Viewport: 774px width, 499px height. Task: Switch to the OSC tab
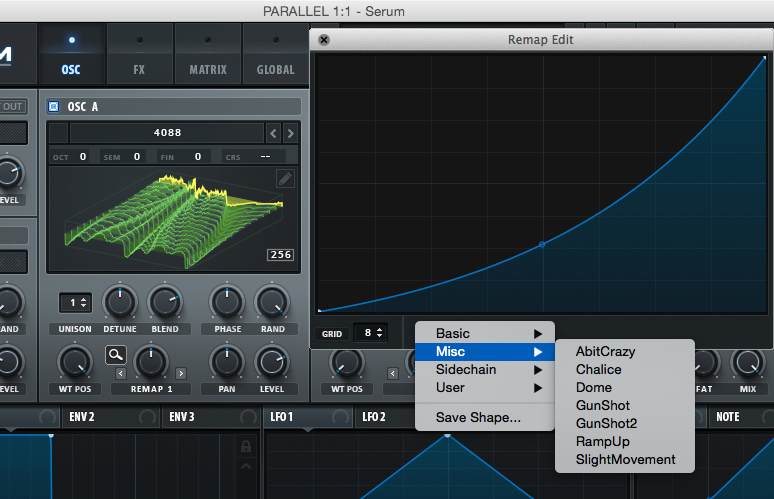pos(72,55)
